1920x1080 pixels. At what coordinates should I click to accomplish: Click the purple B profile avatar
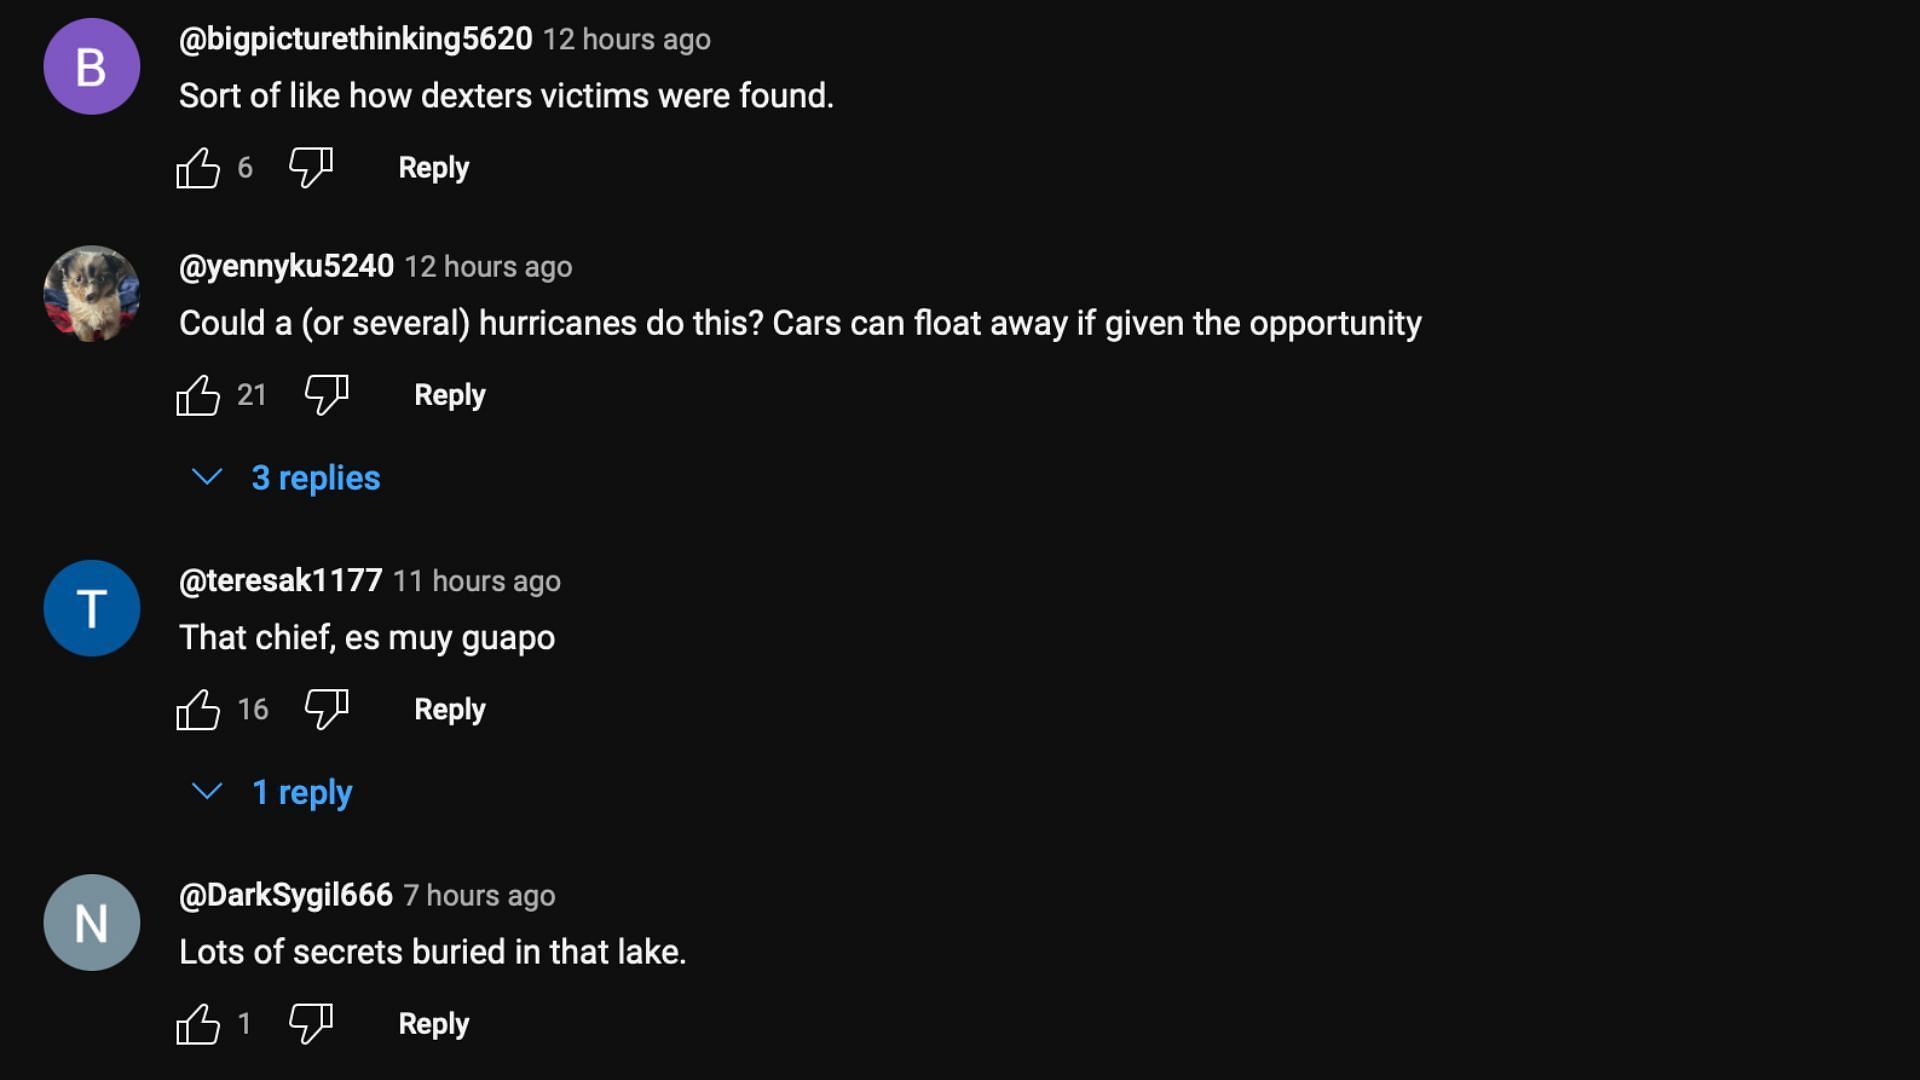(x=91, y=67)
